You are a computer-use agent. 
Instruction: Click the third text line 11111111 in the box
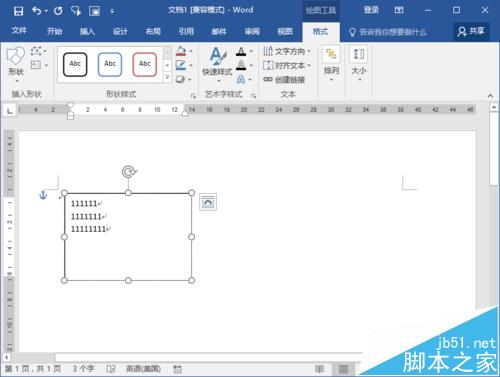click(x=88, y=229)
